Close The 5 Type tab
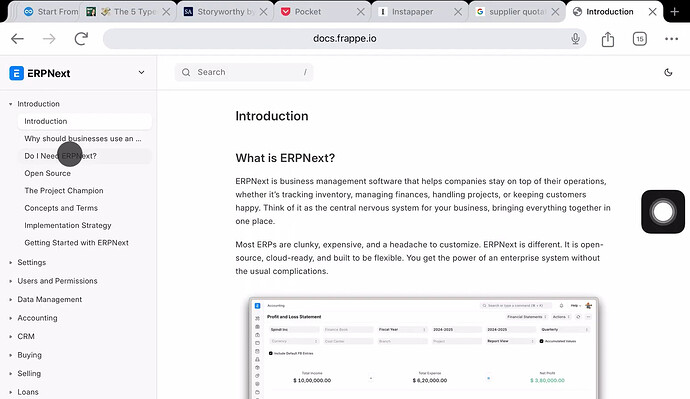Viewport: 690px width, 399px height. pos(166,12)
